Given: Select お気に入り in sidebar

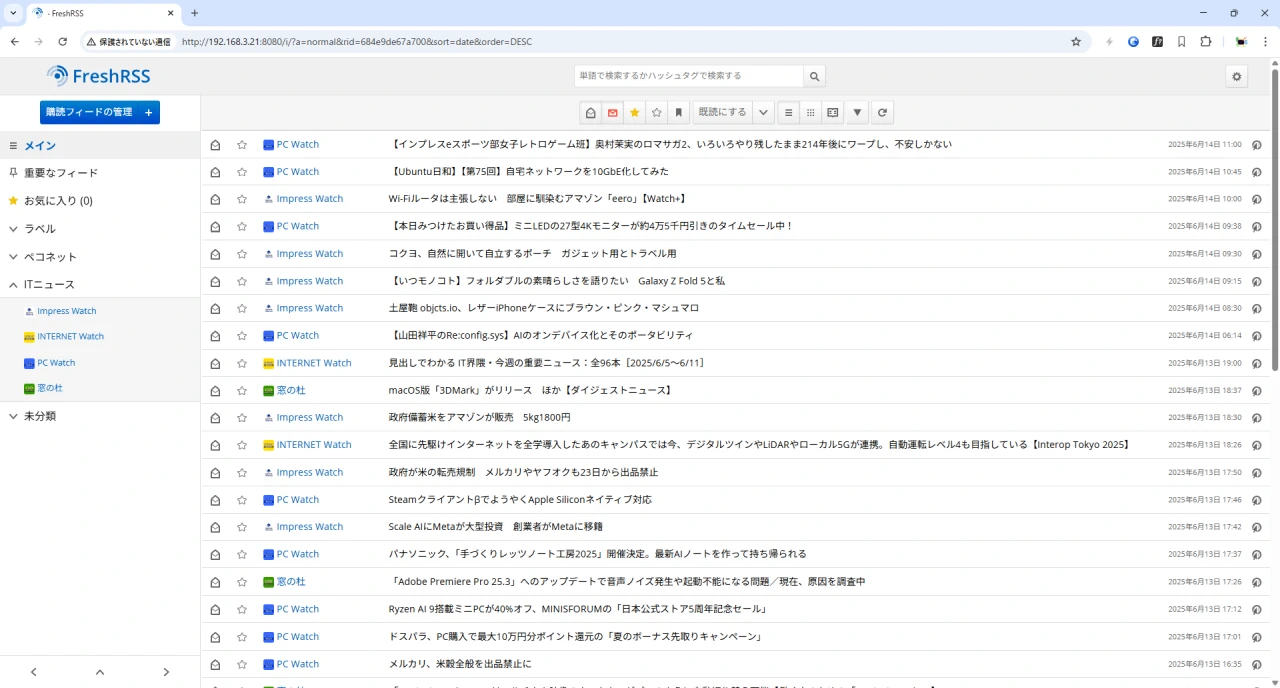Looking at the screenshot, I should tap(58, 201).
